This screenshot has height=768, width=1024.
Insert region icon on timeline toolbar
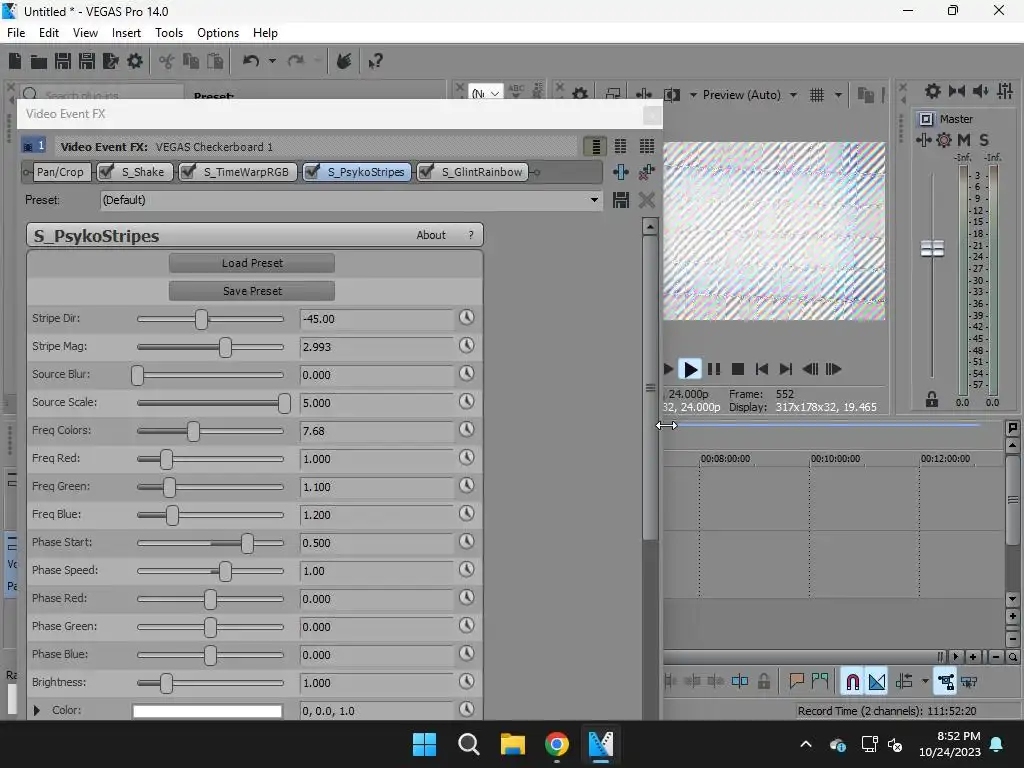coord(820,681)
